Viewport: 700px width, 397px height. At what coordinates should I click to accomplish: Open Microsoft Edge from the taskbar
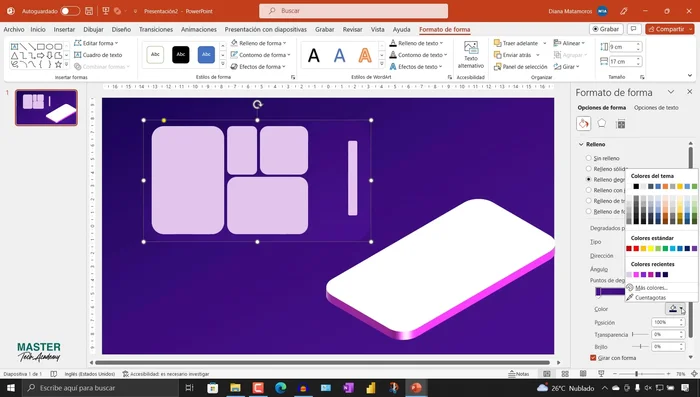click(280, 388)
